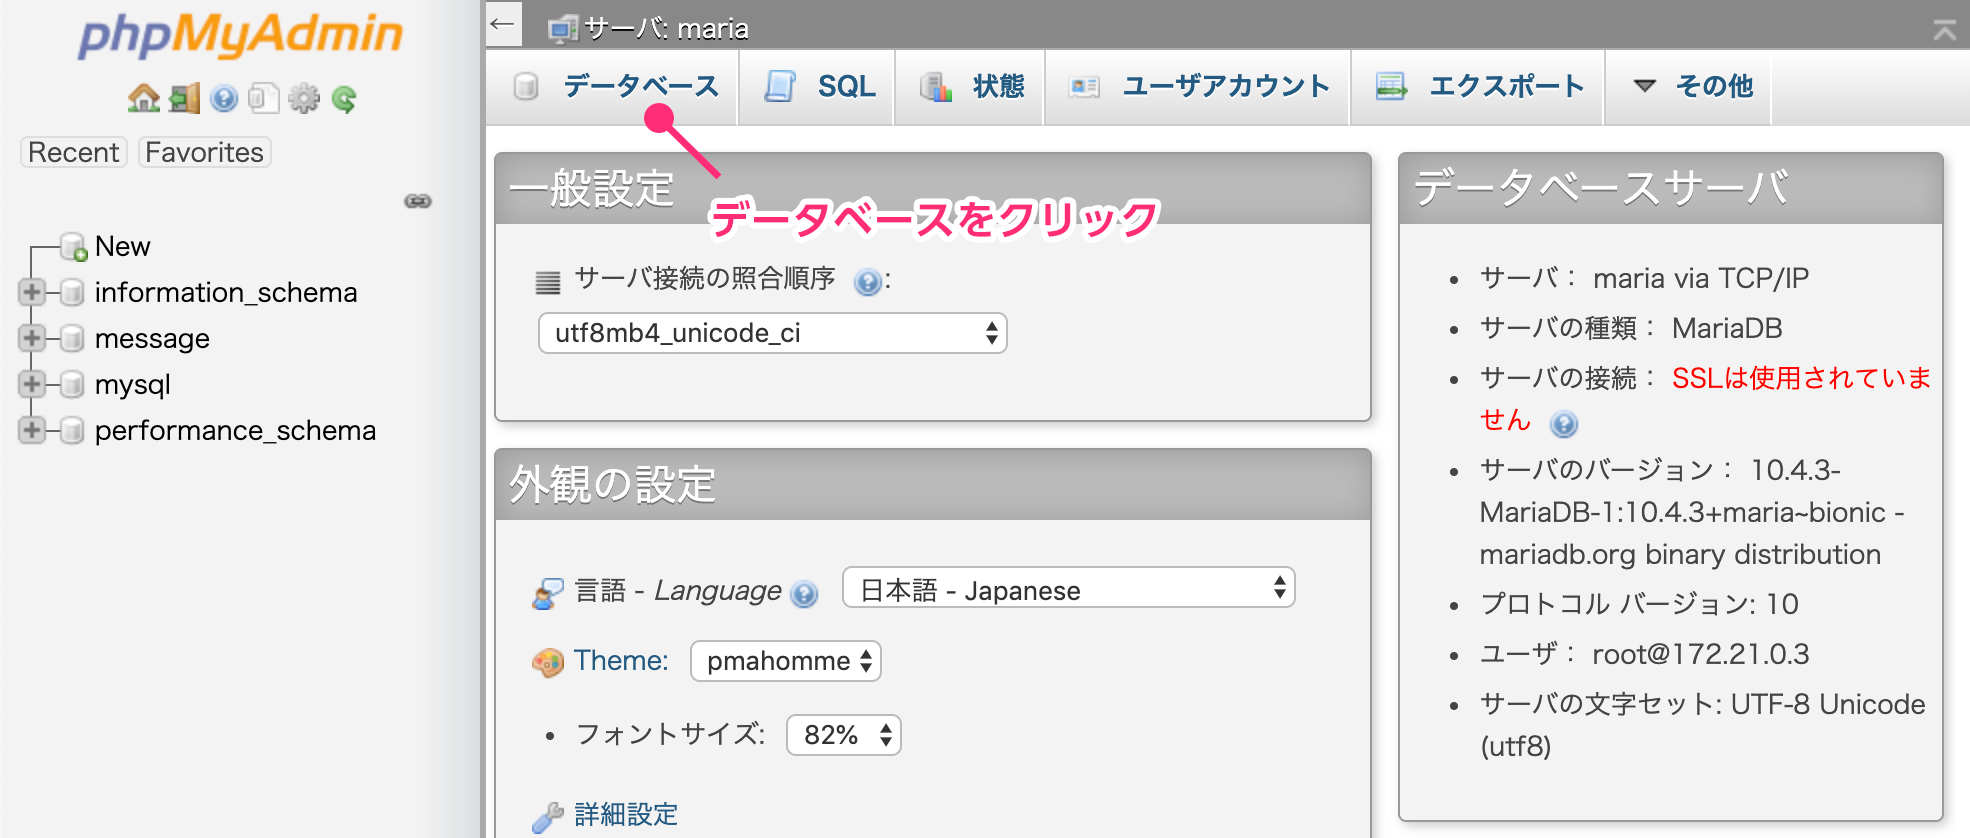Click help icon beside Language label

point(804,594)
